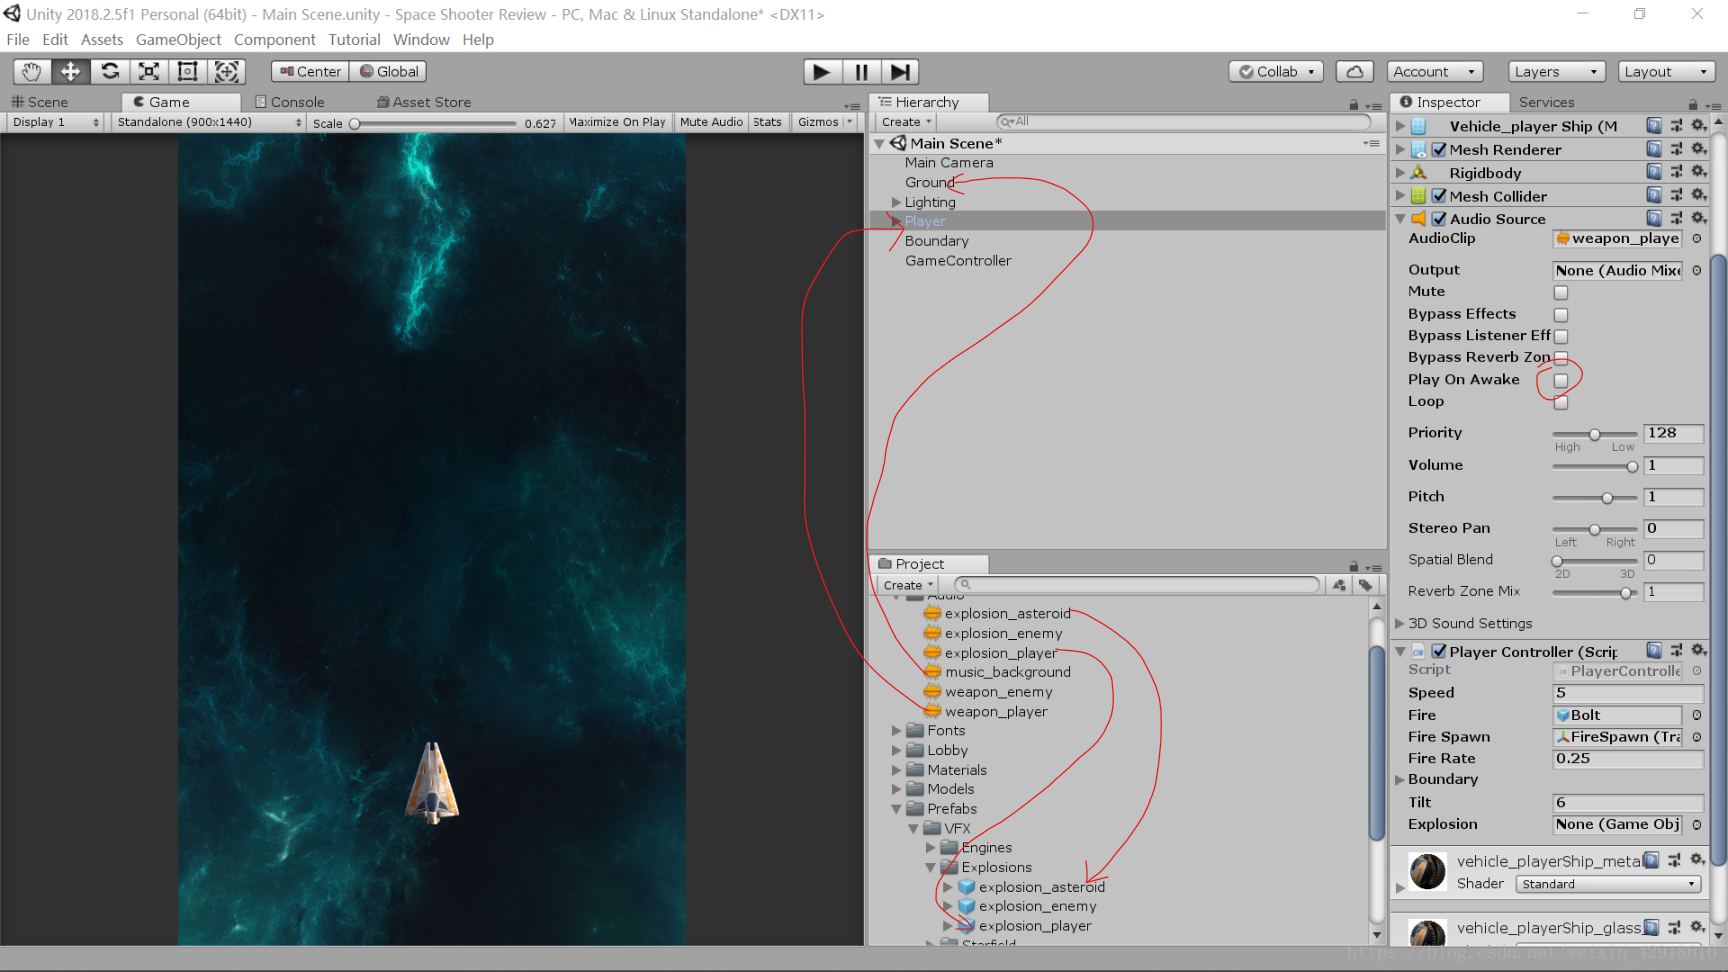Image resolution: width=1728 pixels, height=972 pixels.
Task: Toggle Global handle button
Action: (x=388, y=72)
